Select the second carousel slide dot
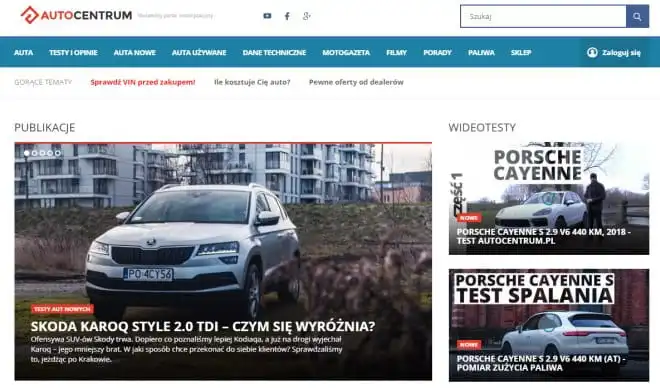The height and width of the screenshot is (389, 660). (x=35, y=153)
